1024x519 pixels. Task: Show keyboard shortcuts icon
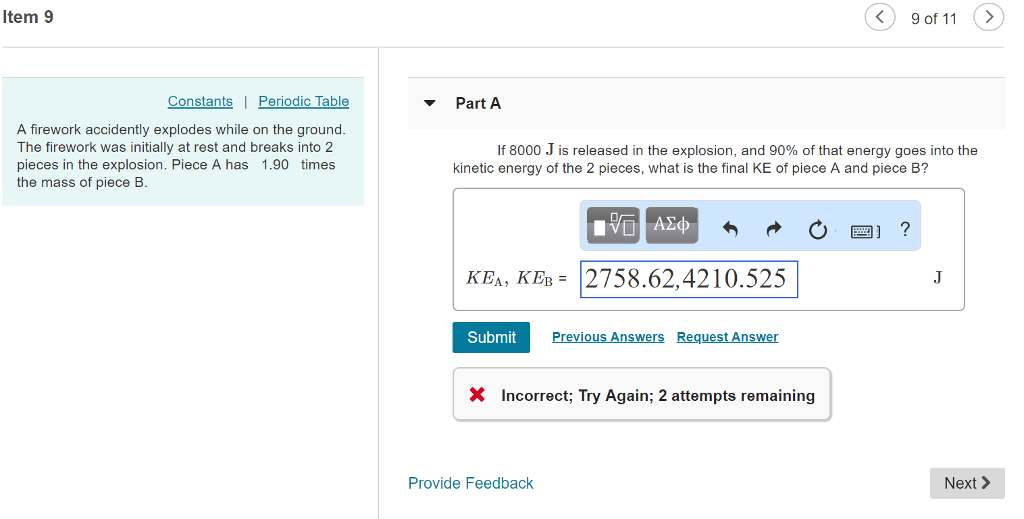pyautogui.click(x=864, y=231)
